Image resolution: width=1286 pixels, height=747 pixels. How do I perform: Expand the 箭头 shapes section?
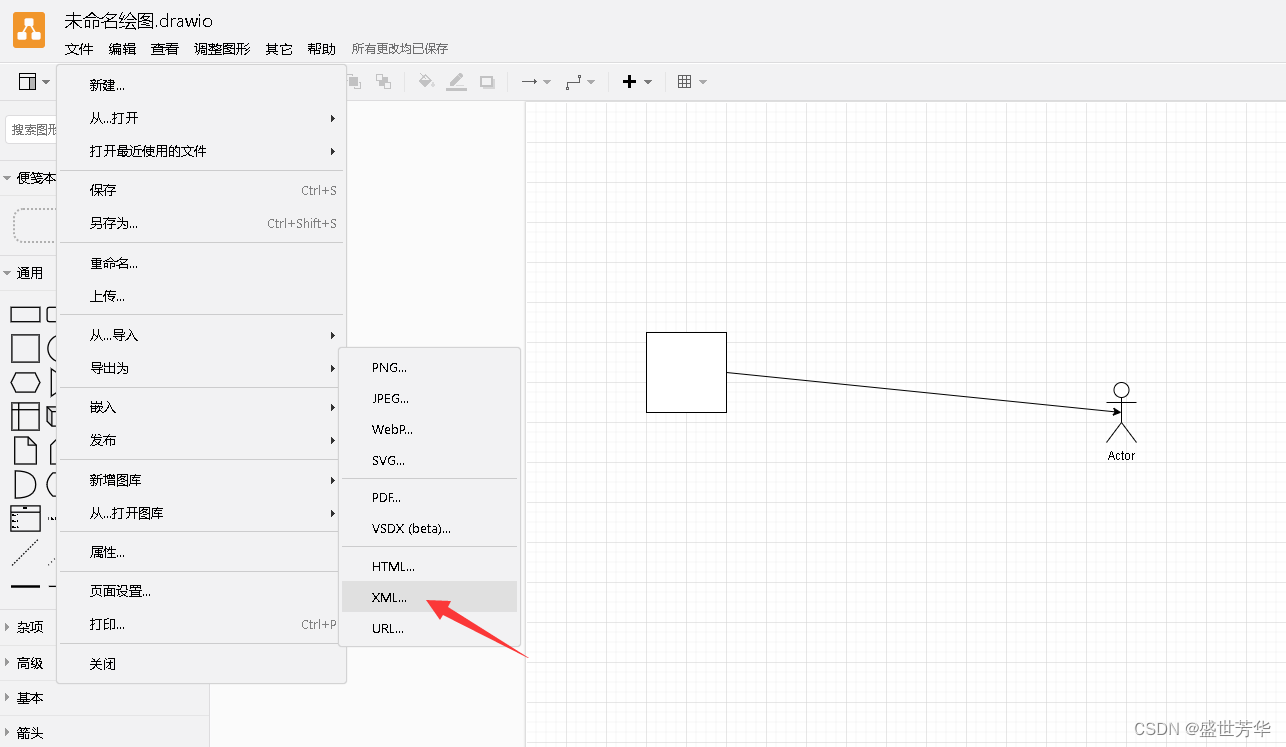(28, 733)
